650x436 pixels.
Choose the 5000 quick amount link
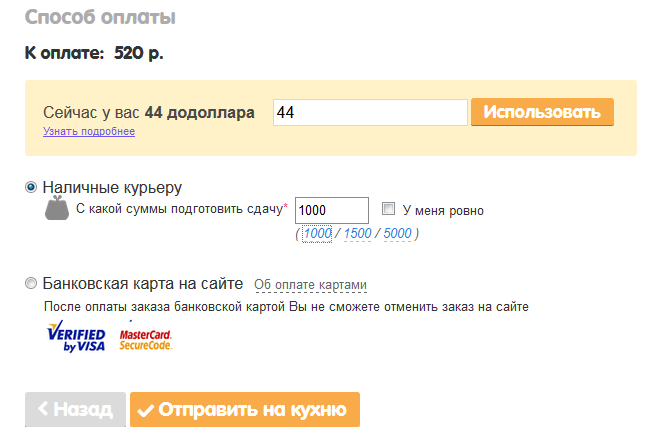[x=397, y=233]
